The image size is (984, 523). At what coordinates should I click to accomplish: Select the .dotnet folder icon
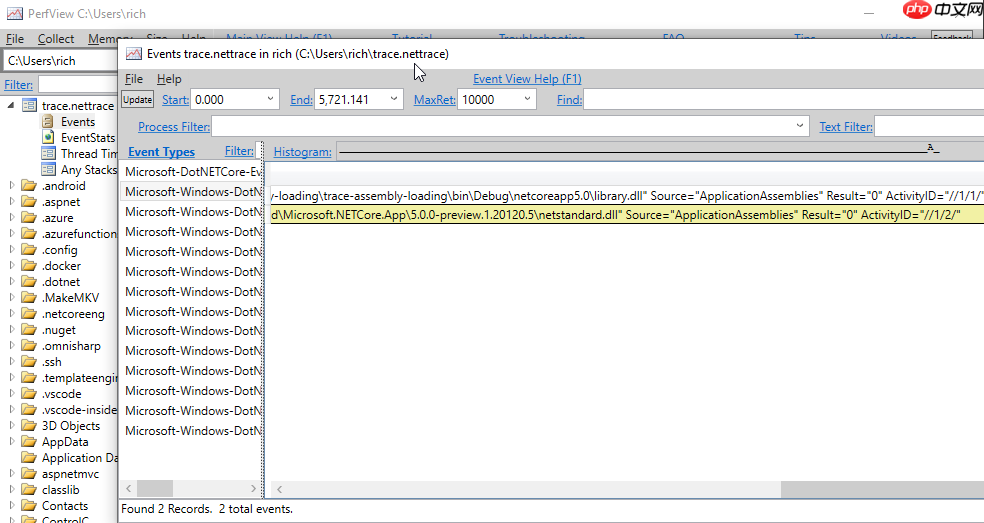(29, 282)
